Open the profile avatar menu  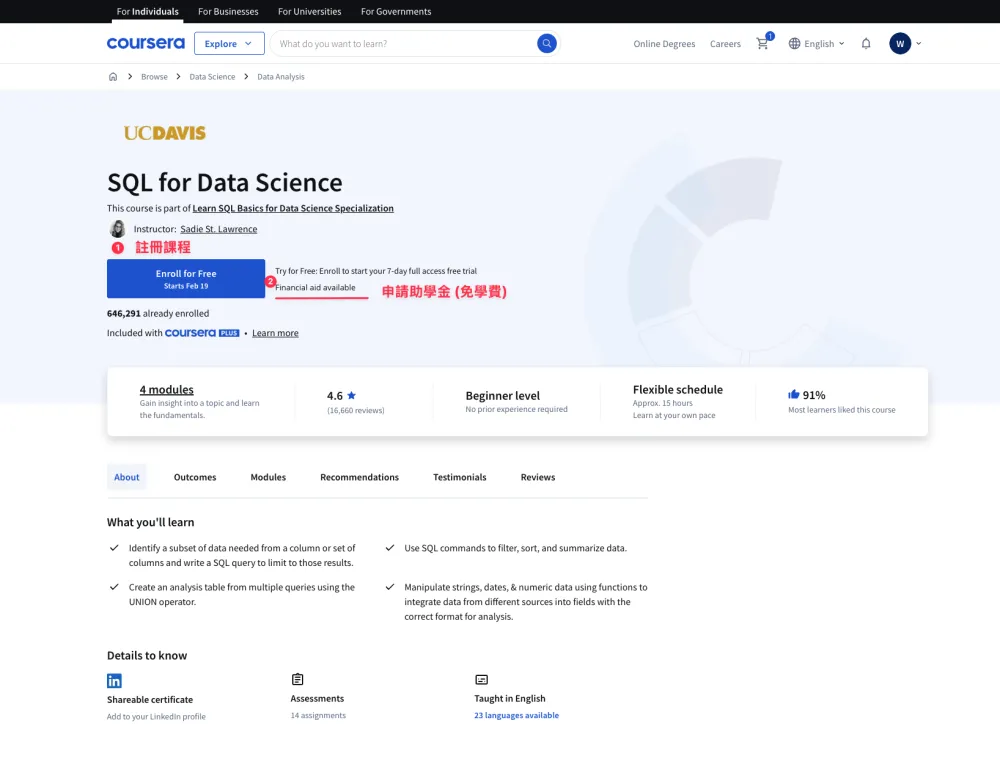tap(899, 43)
